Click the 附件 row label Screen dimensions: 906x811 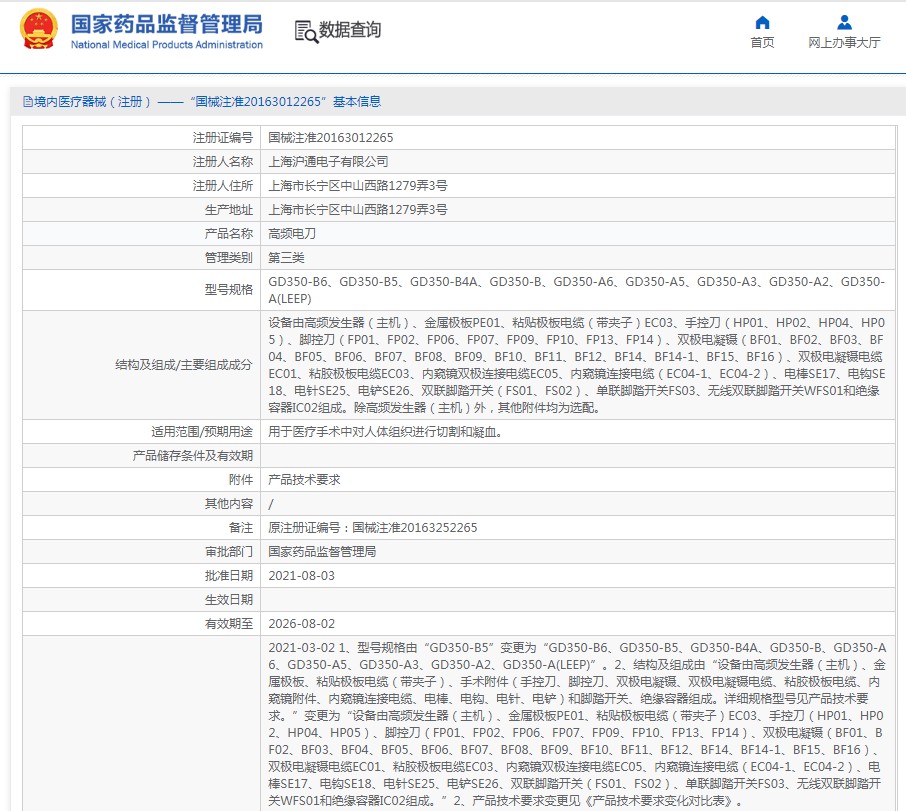241,479
